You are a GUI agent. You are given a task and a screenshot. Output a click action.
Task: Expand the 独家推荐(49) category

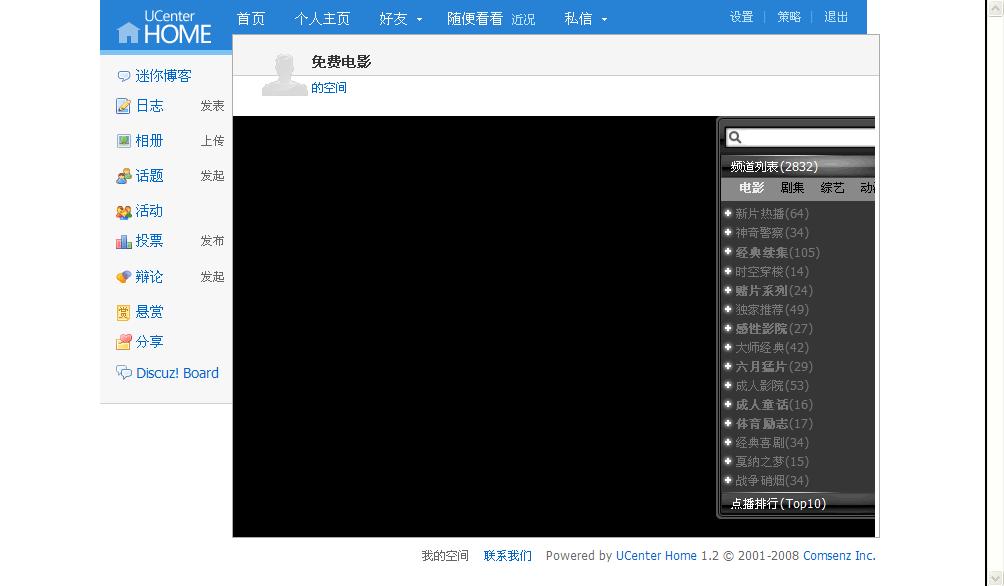tap(727, 309)
